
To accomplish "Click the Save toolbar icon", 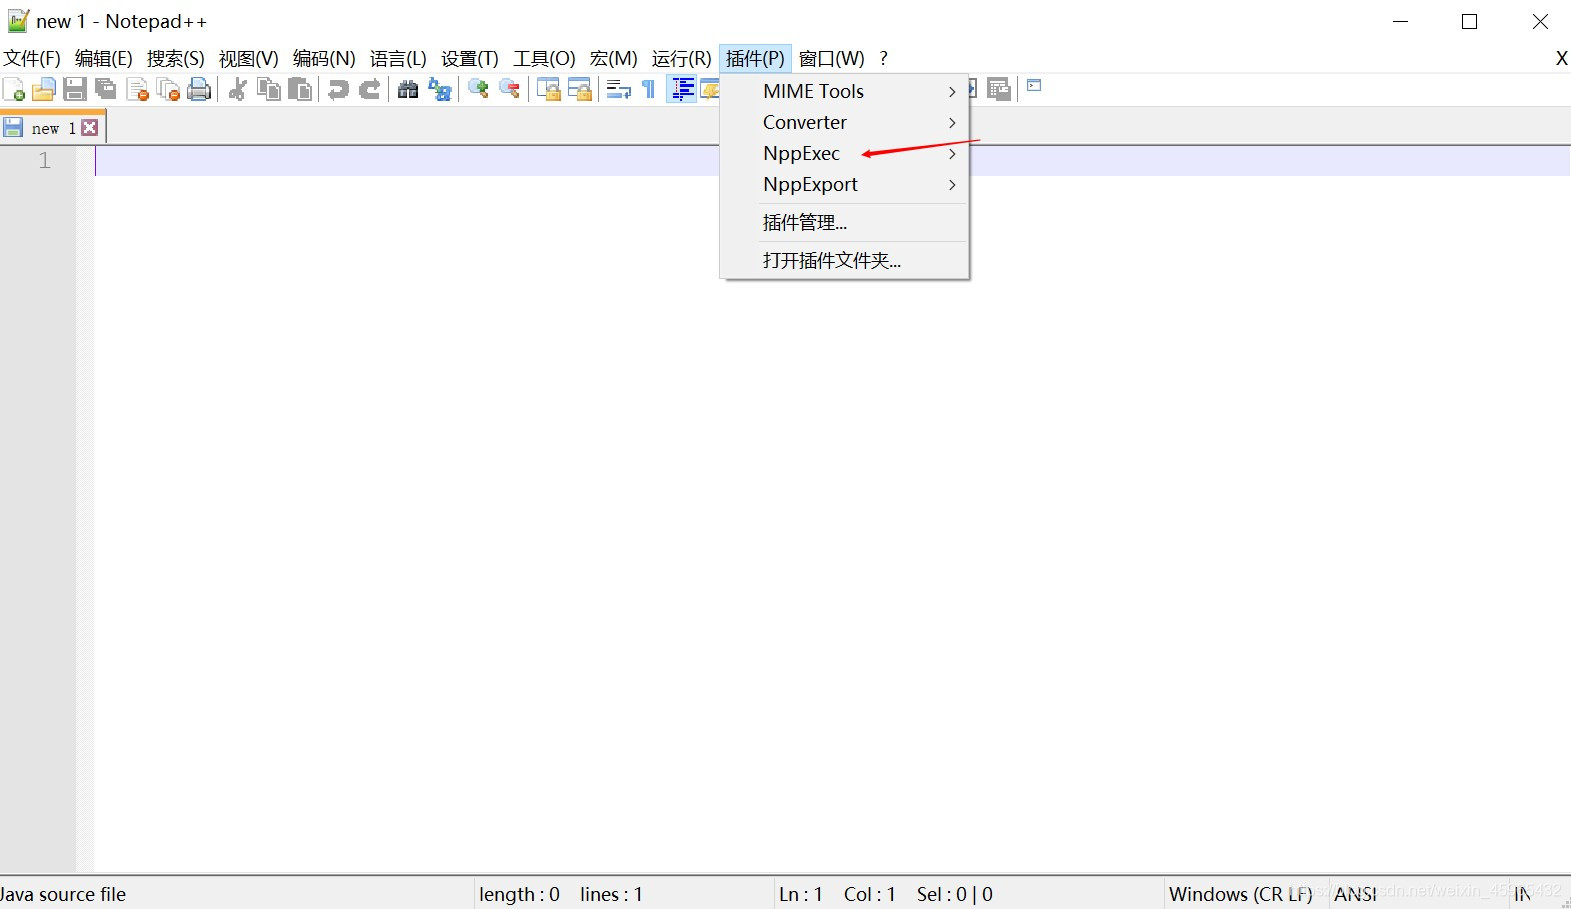I will pos(74,89).
